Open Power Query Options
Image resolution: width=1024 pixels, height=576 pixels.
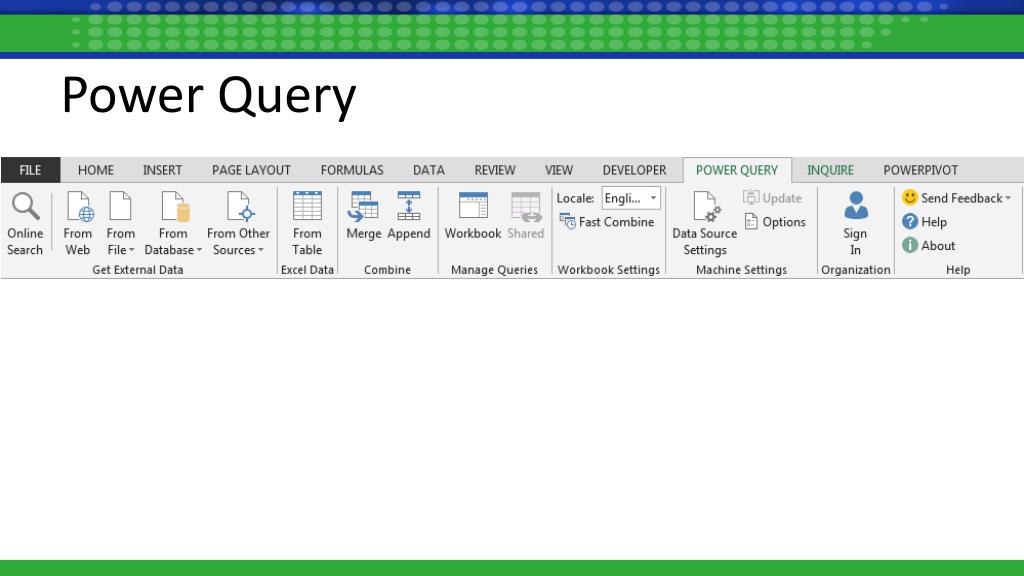[x=775, y=222]
